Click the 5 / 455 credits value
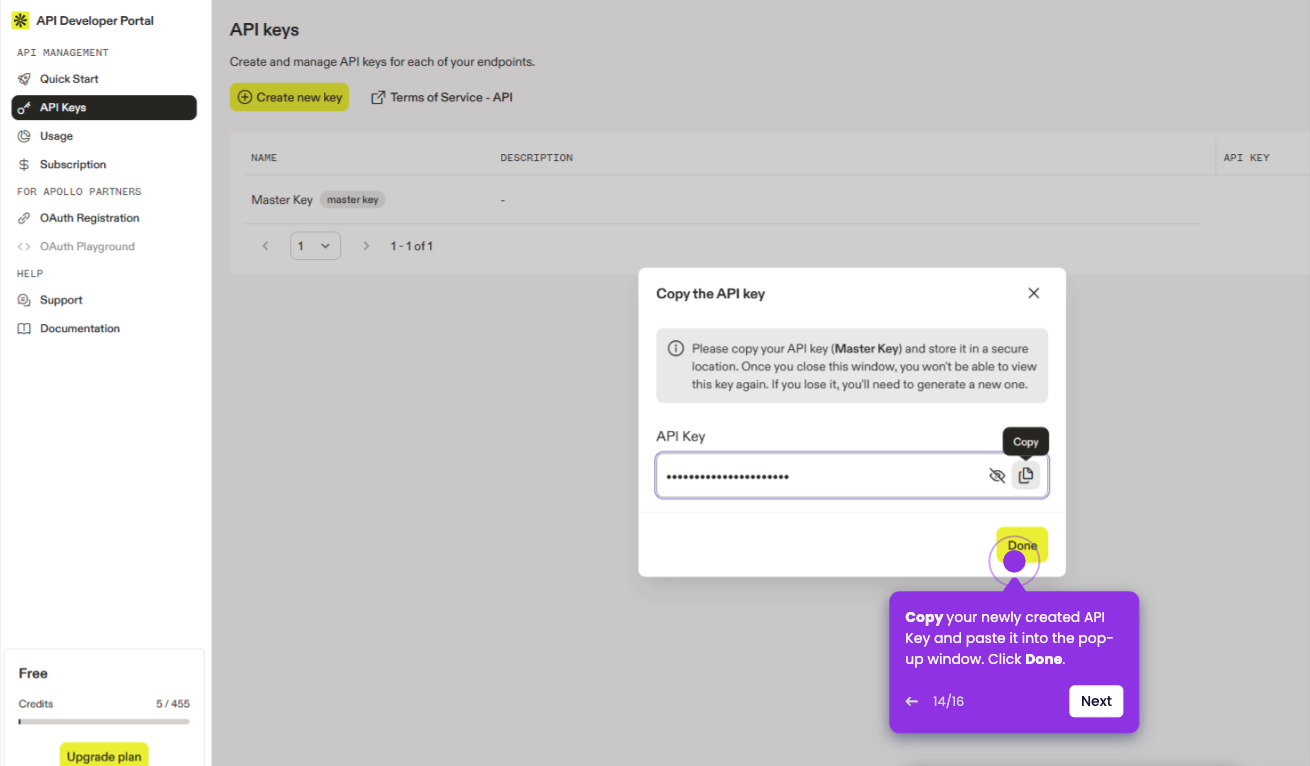 (173, 704)
